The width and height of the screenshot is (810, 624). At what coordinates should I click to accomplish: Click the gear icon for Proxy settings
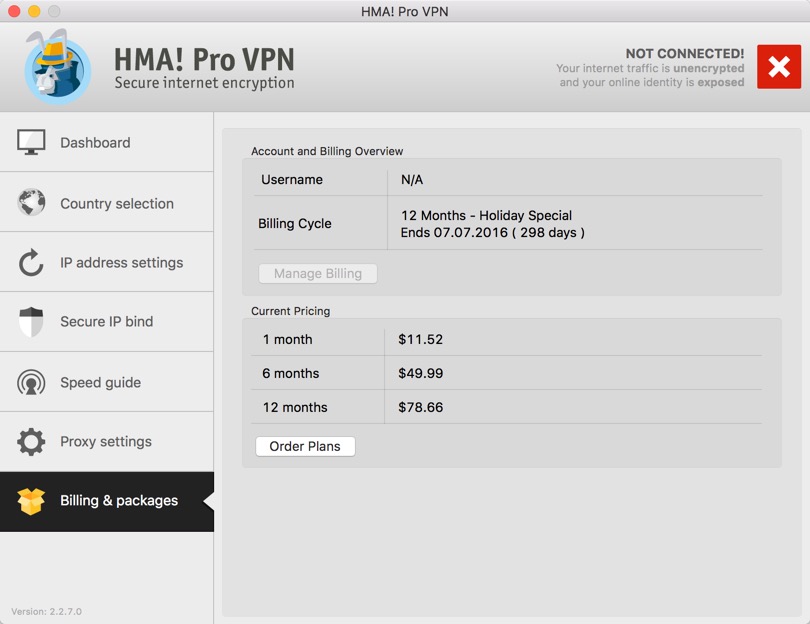(x=31, y=442)
